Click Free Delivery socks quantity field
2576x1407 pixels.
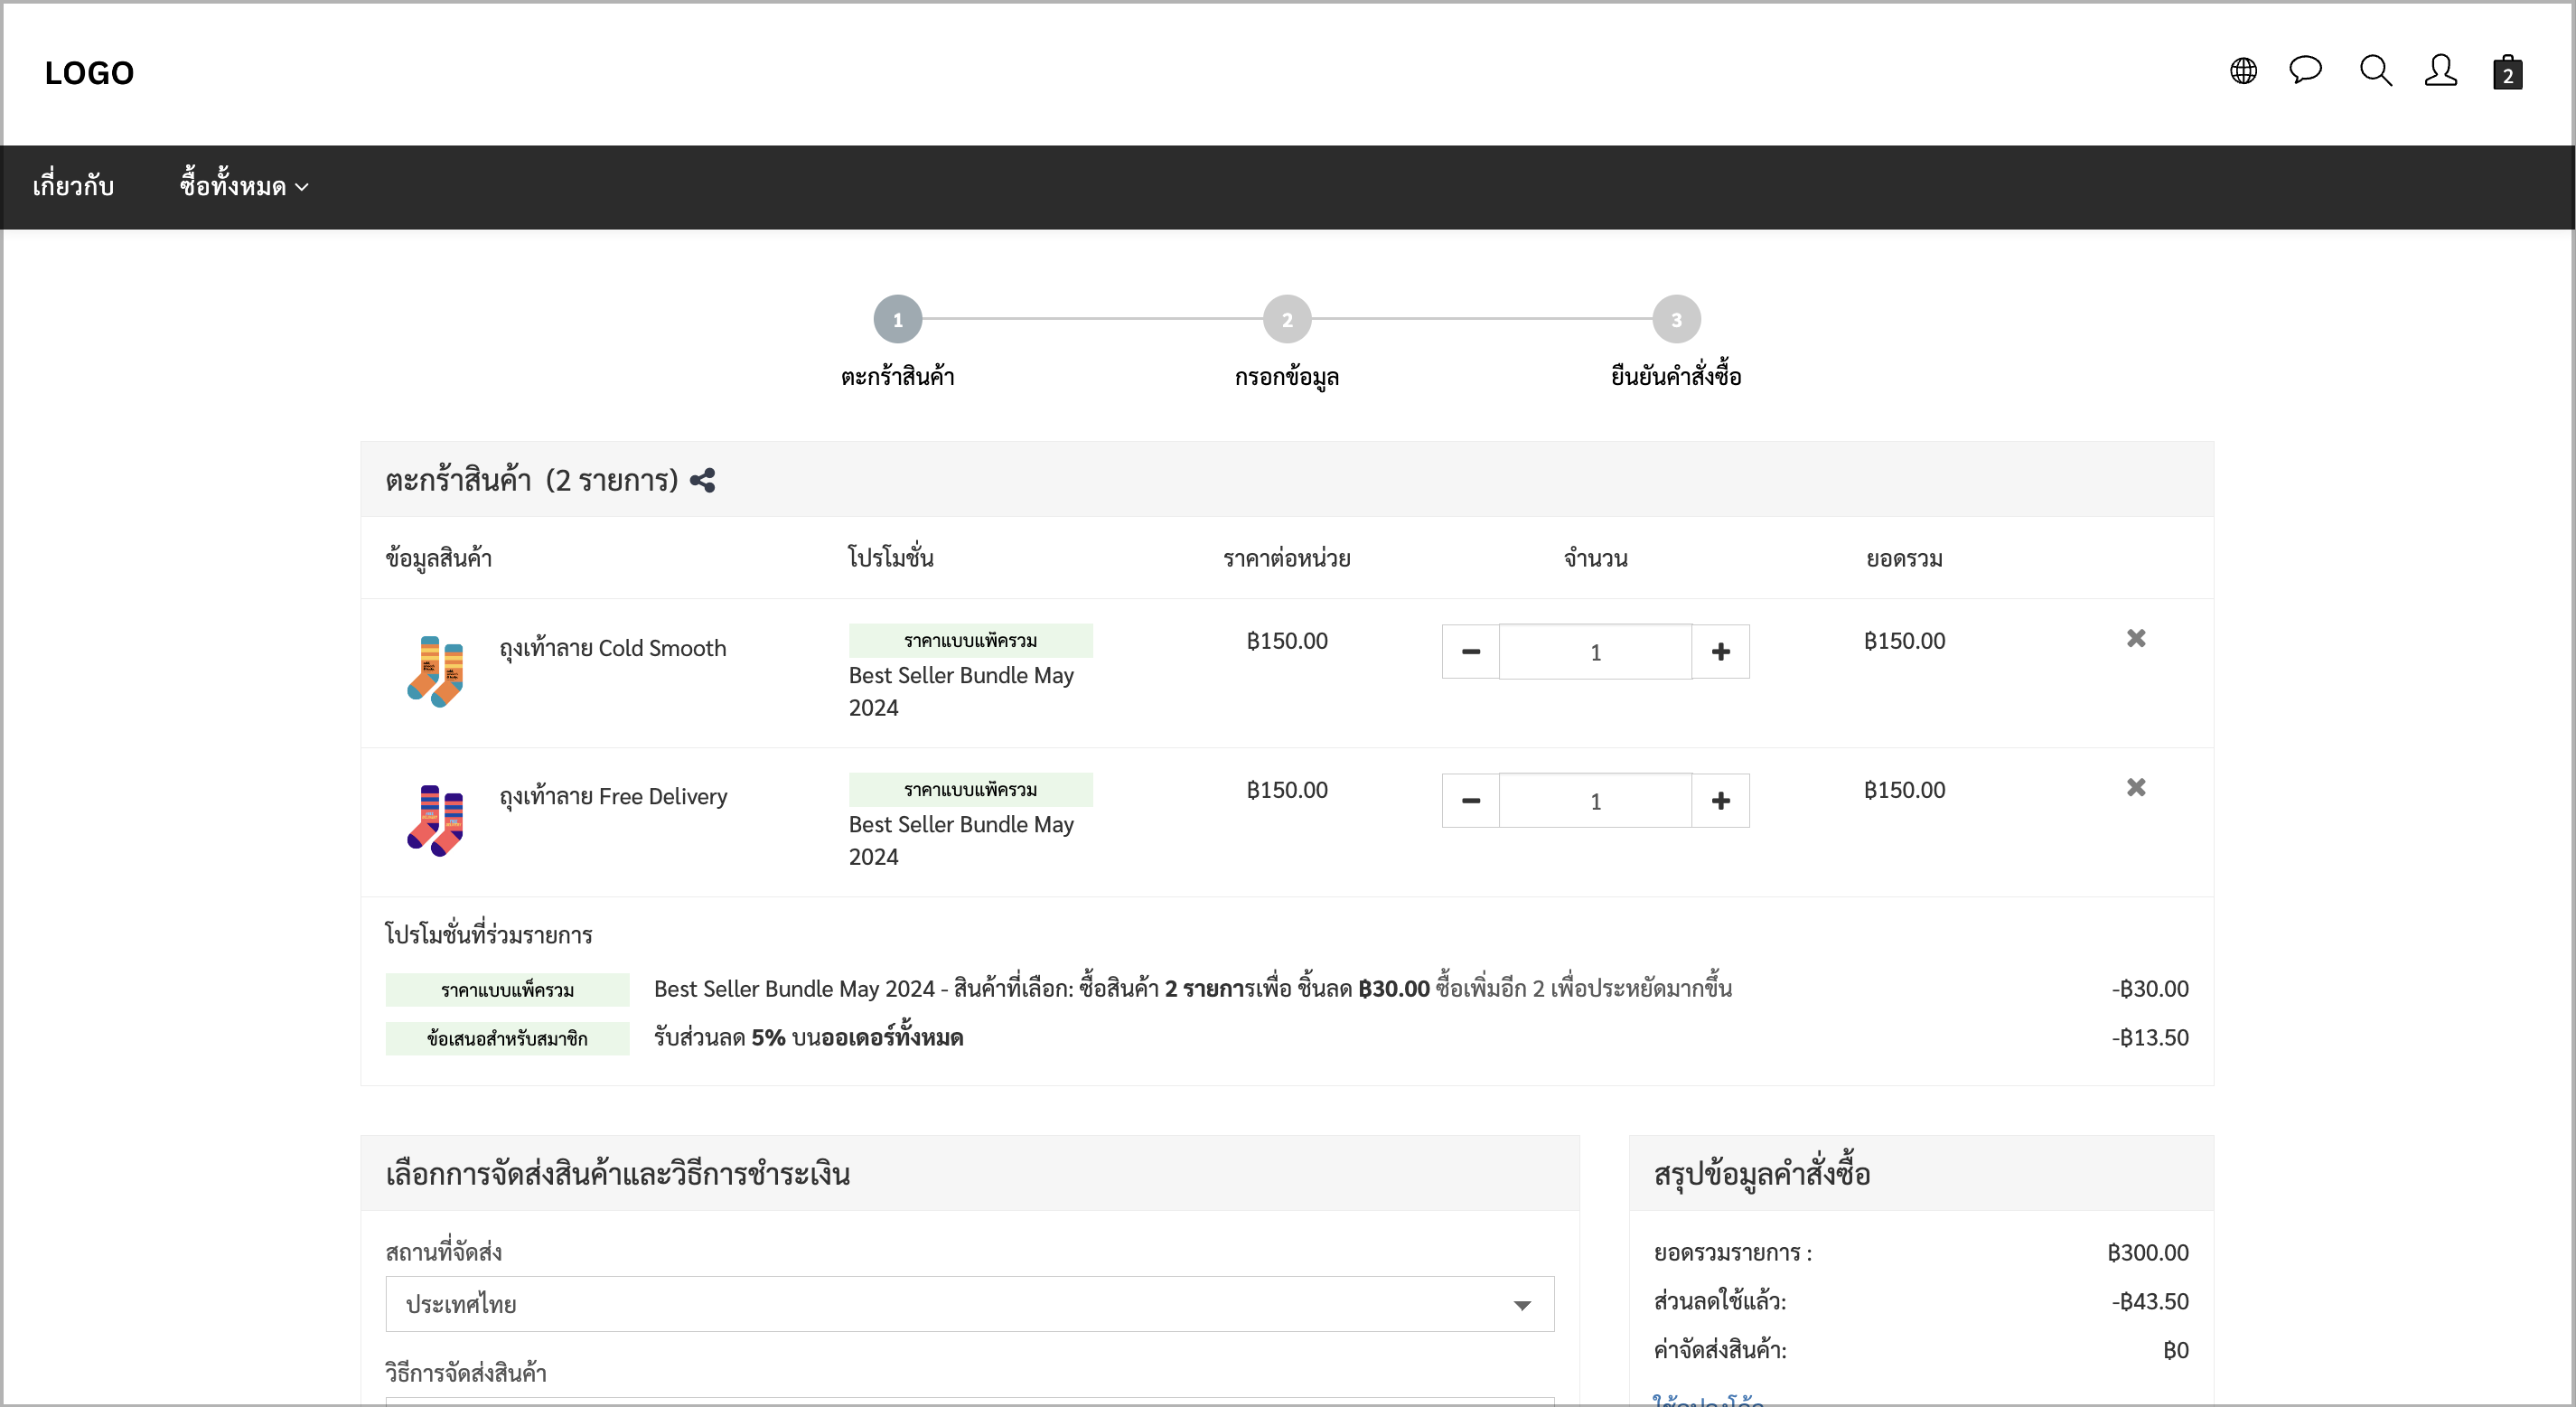click(x=1596, y=801)
